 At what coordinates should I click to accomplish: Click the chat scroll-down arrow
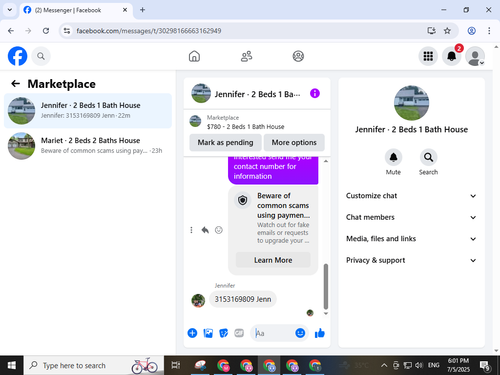point(326,314)
